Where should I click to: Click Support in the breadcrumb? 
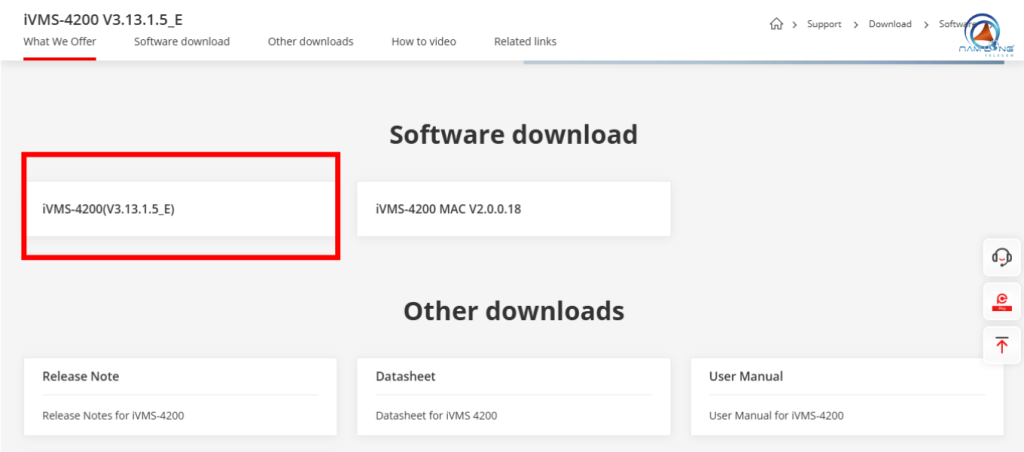point(824,24)
